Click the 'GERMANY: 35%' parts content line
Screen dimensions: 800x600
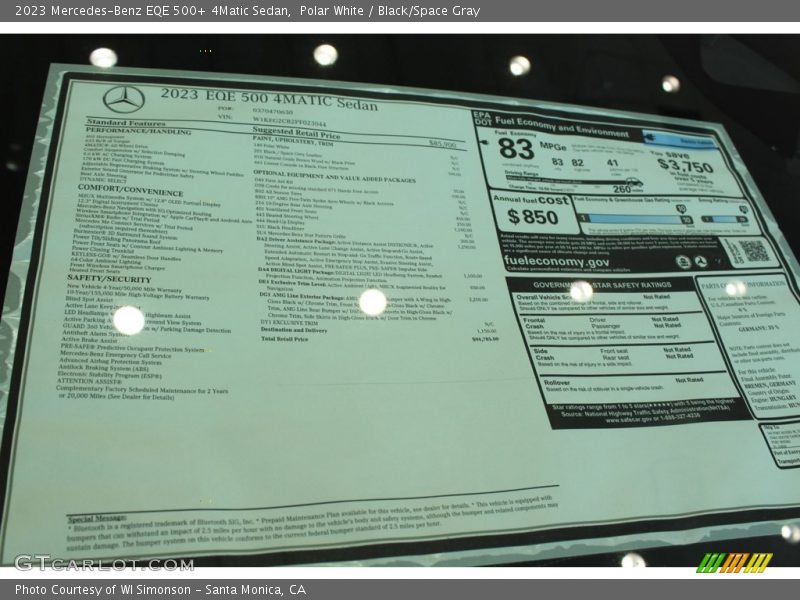point(758,329)
